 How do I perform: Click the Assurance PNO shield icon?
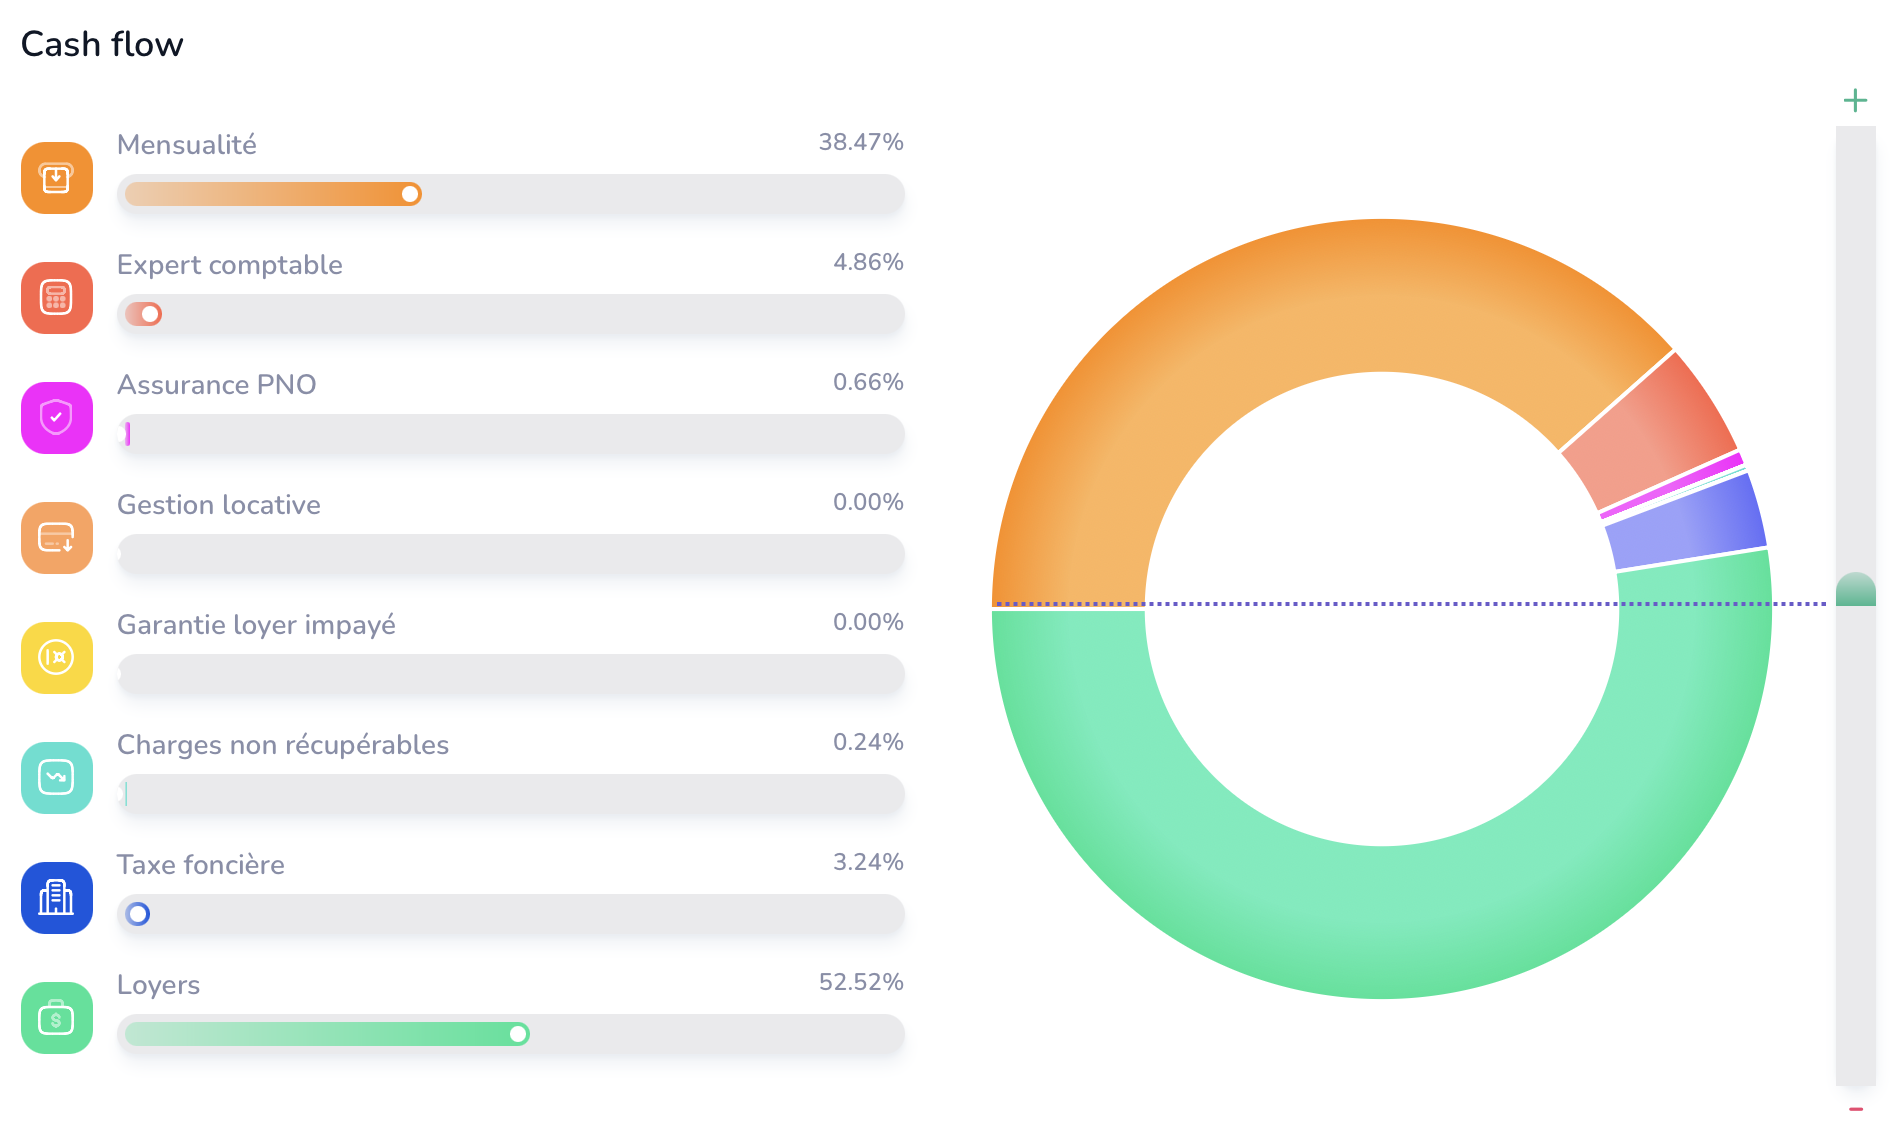pyautogui.click(x=56, y=418)
